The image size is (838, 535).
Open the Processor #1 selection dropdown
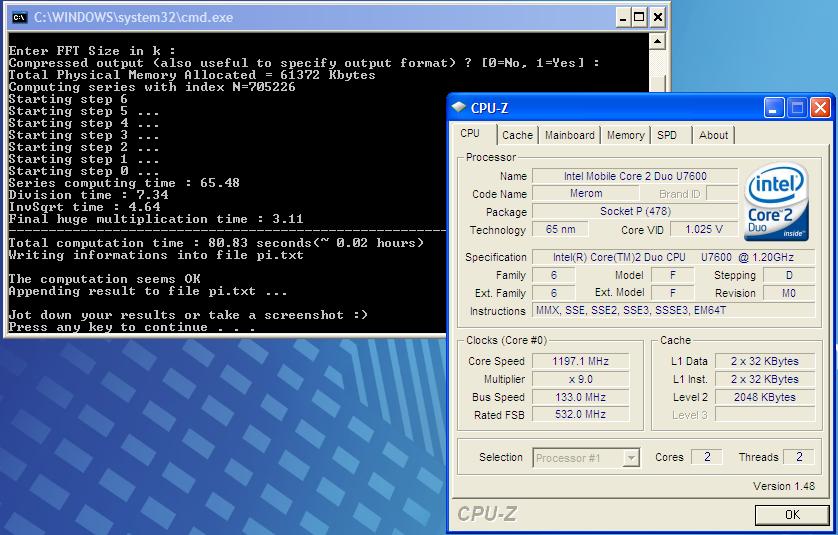click(x=631, y=458)
